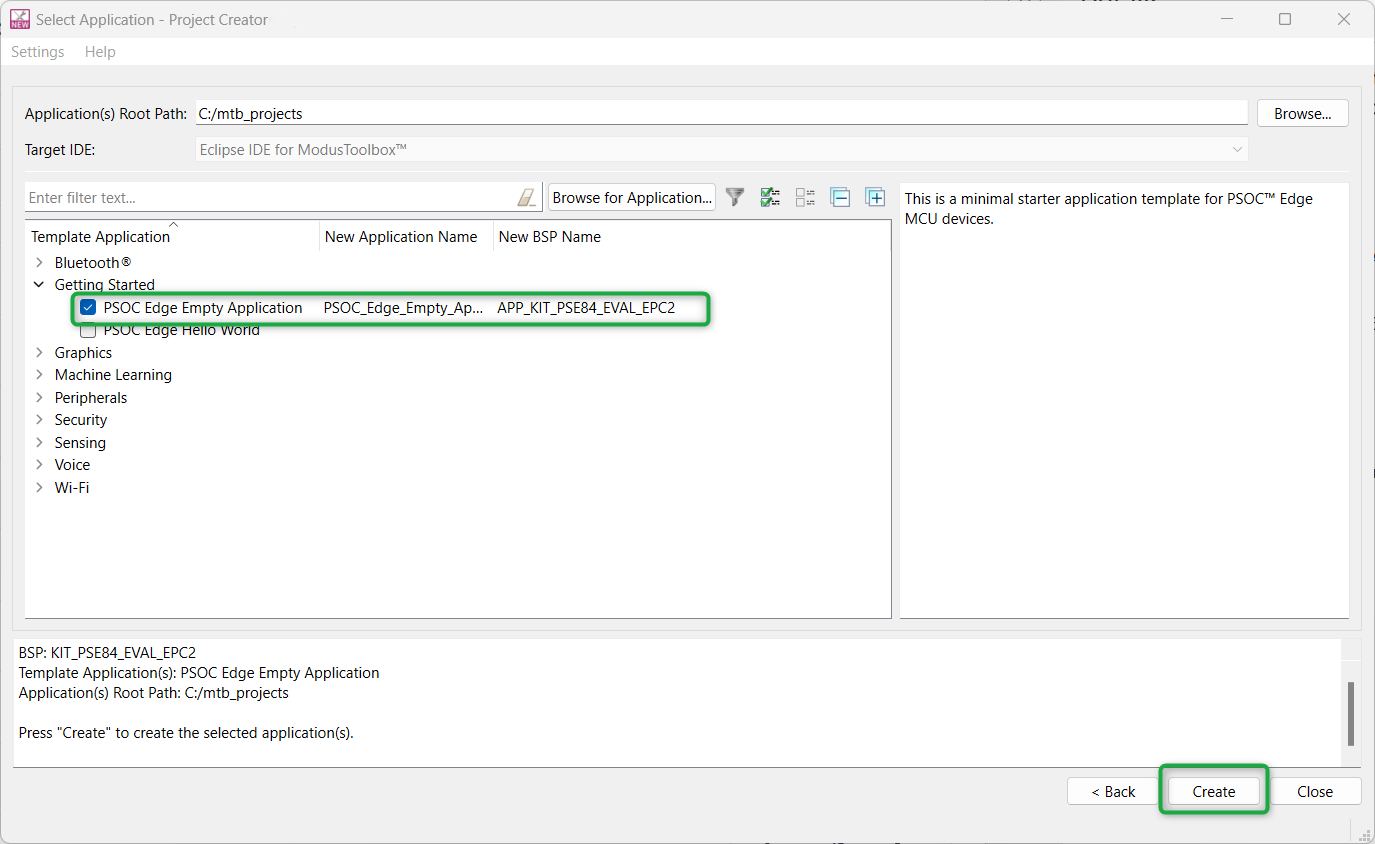Sort by Template Application column header

100,237
